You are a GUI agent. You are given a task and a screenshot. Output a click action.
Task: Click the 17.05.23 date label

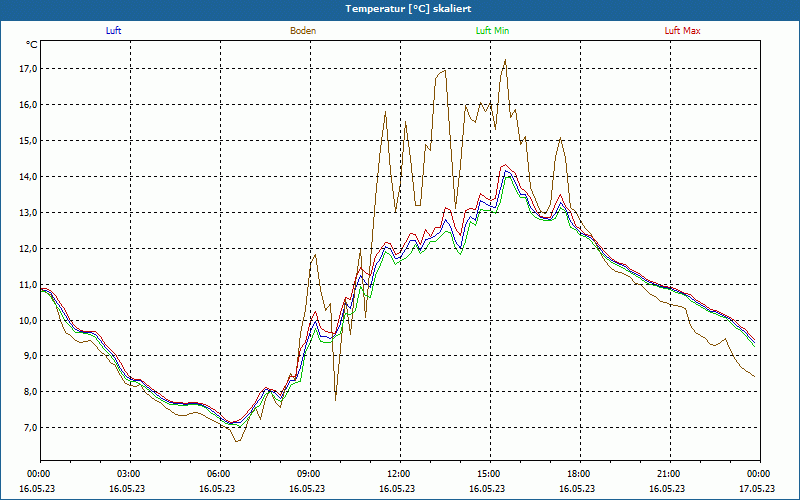pos(757,488)
